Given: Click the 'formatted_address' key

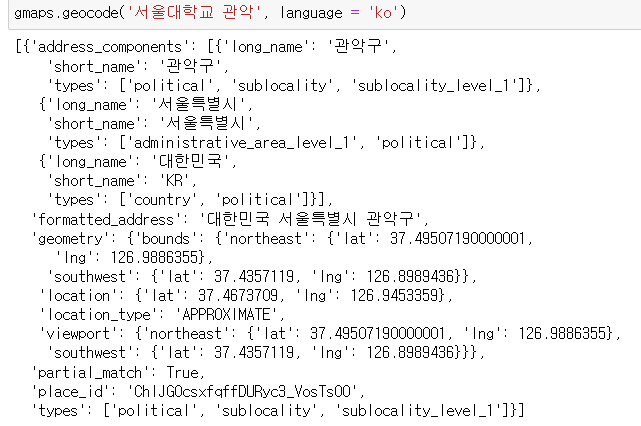Looking at the screenshot, I should 105,220.
